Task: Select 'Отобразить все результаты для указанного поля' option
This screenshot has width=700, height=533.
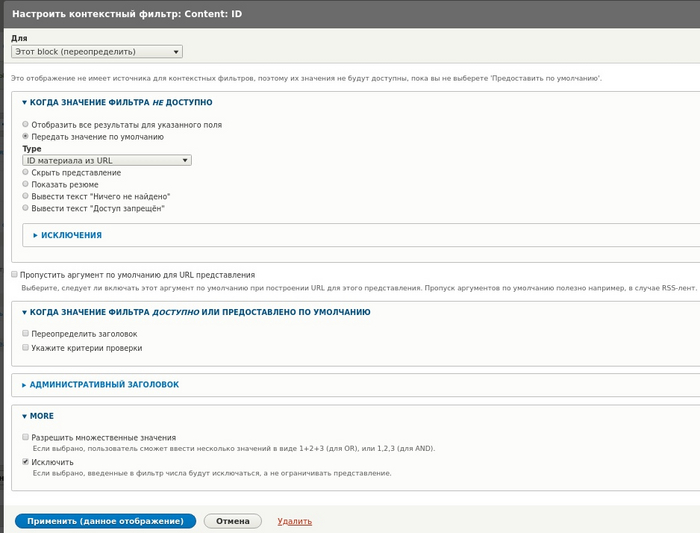Action: (26, 125)
